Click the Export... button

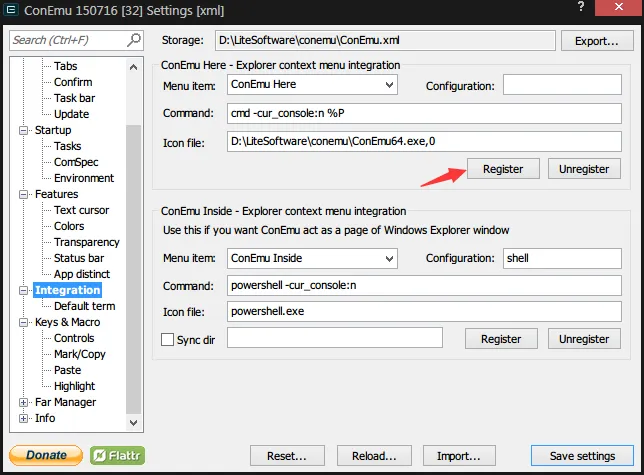(x=597, y=41)
